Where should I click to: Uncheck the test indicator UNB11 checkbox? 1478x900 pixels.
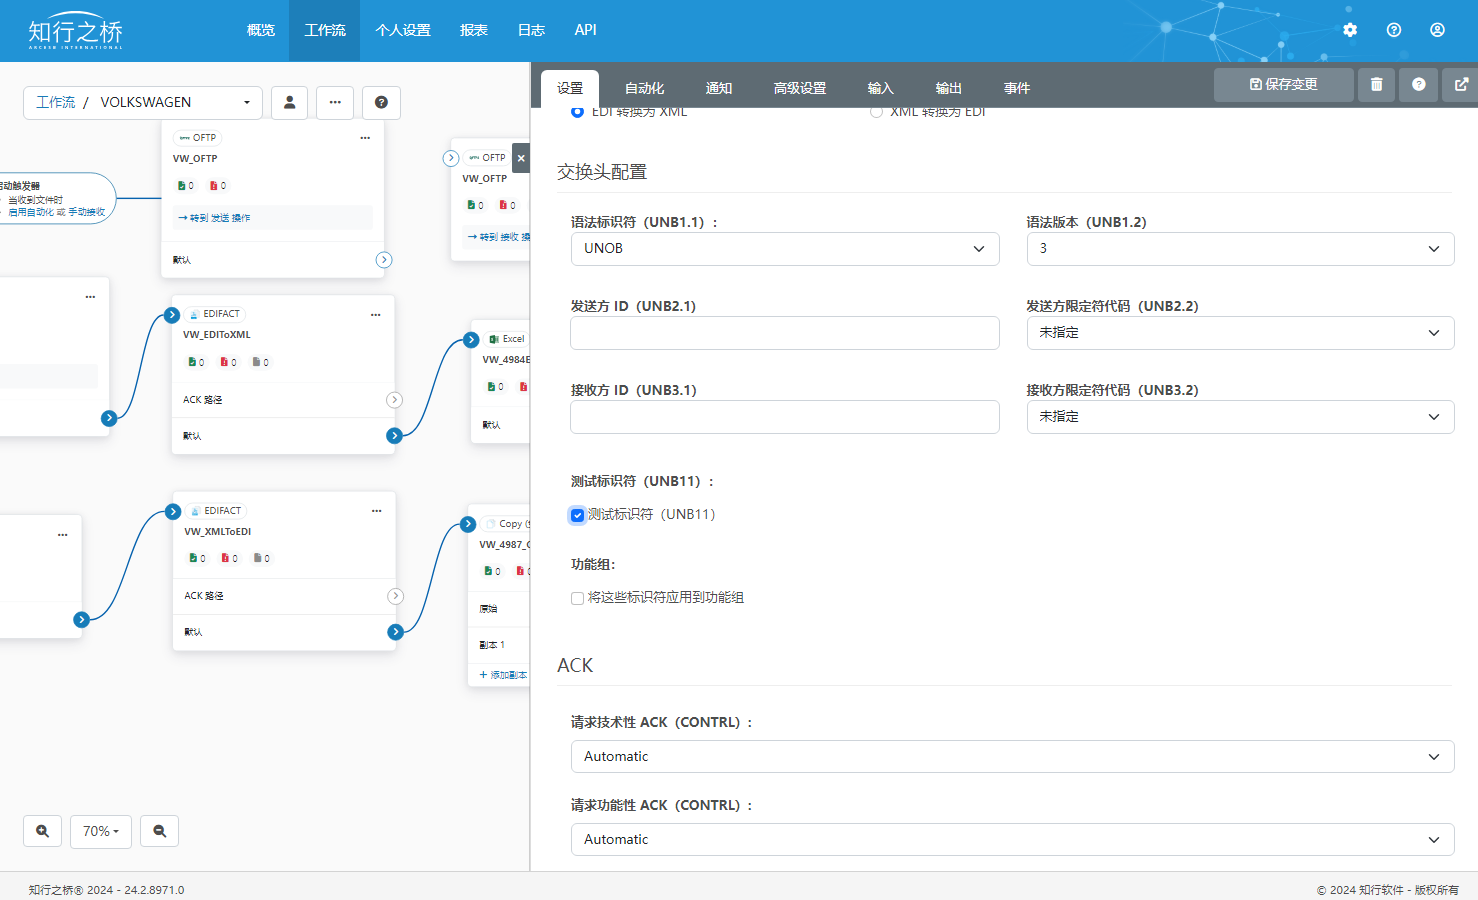(x=577, y=515)
